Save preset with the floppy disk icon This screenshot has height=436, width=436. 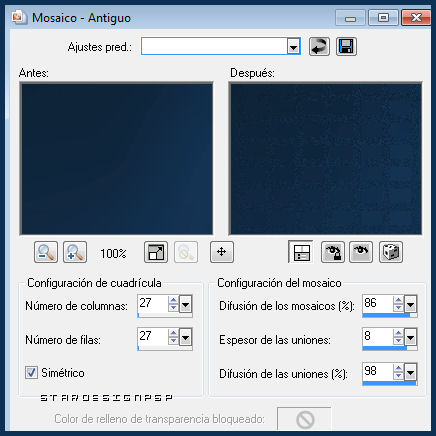[x=346, y=46]
